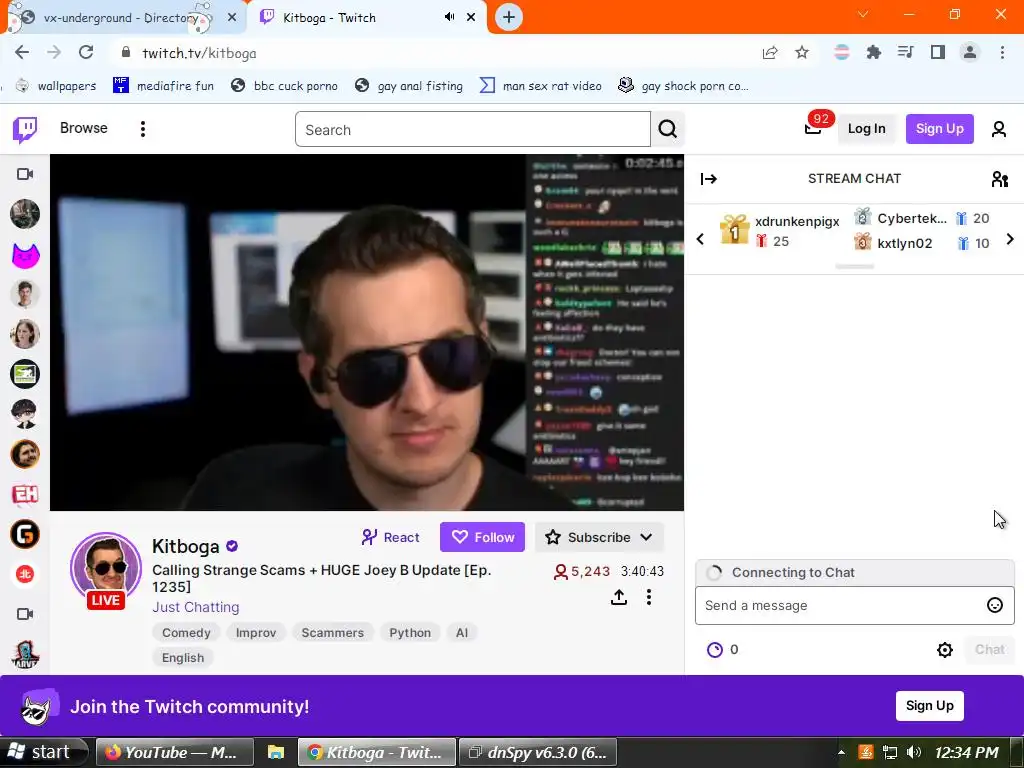Open Chrome media controls icon
1024x768 pixels.
[x=905, y=53]
